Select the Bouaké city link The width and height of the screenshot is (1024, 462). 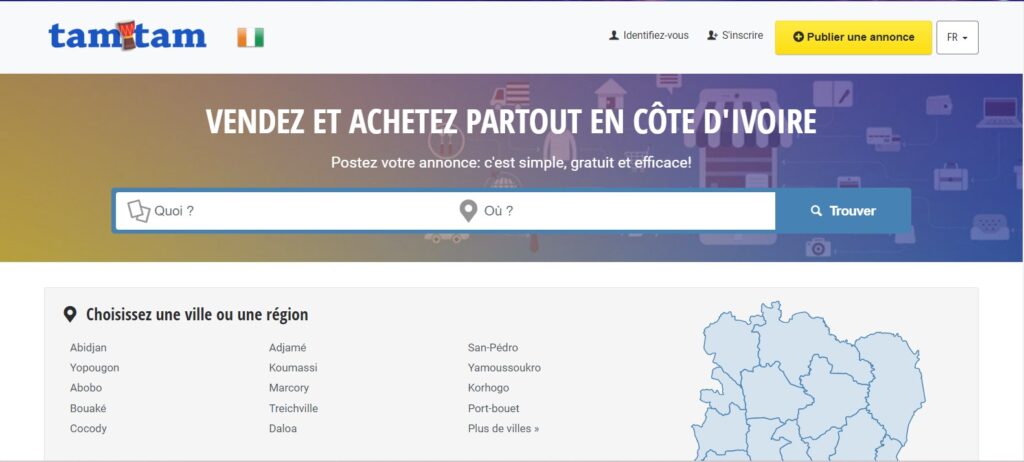tap(88, 408)
